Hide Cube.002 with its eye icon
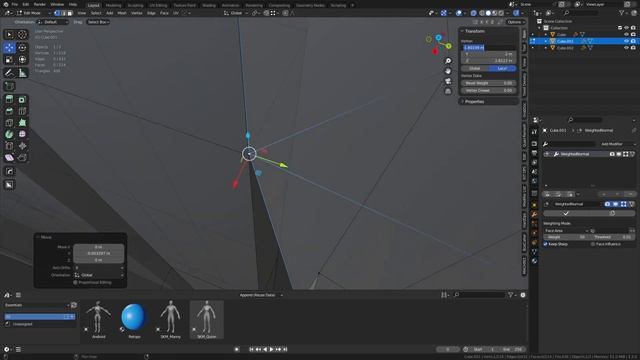The width and height of the screenshot is (640, 360). (626, 48)
